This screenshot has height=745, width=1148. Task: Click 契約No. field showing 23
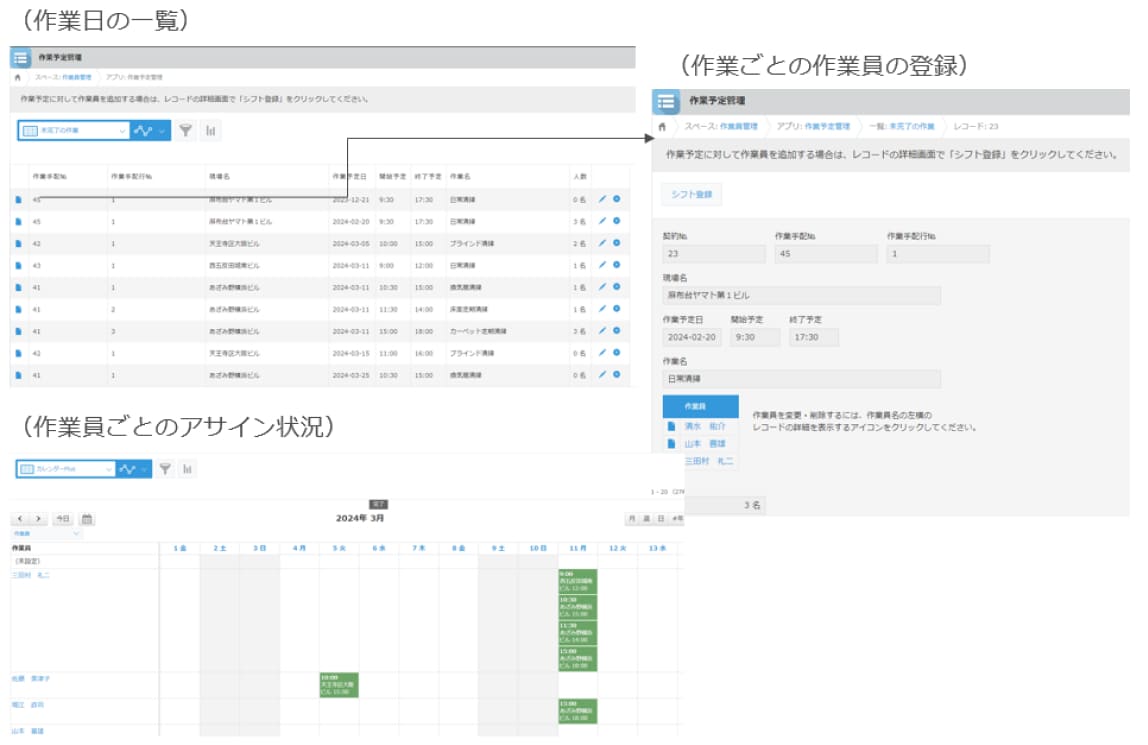713,254
